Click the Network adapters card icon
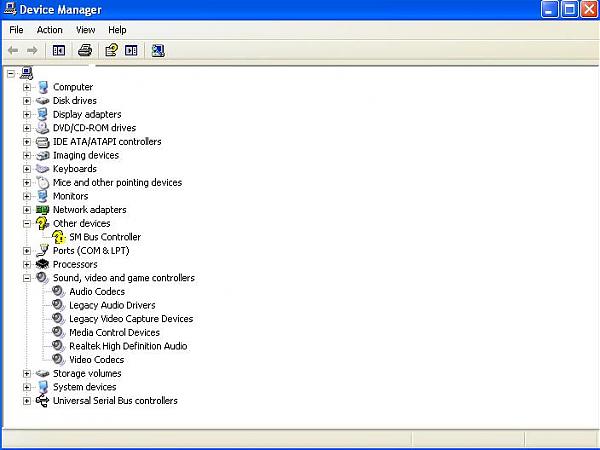 click(42, 210)
